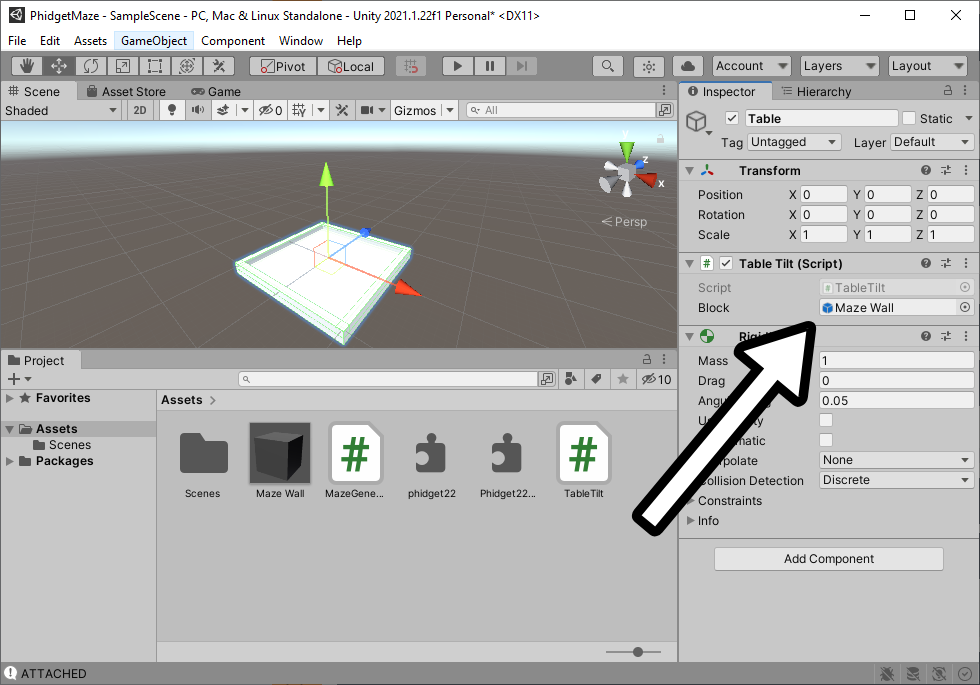Viewport: 980px width, 685px height.
Task: Toggle scene lighting bulb icon
Action: 171,110
